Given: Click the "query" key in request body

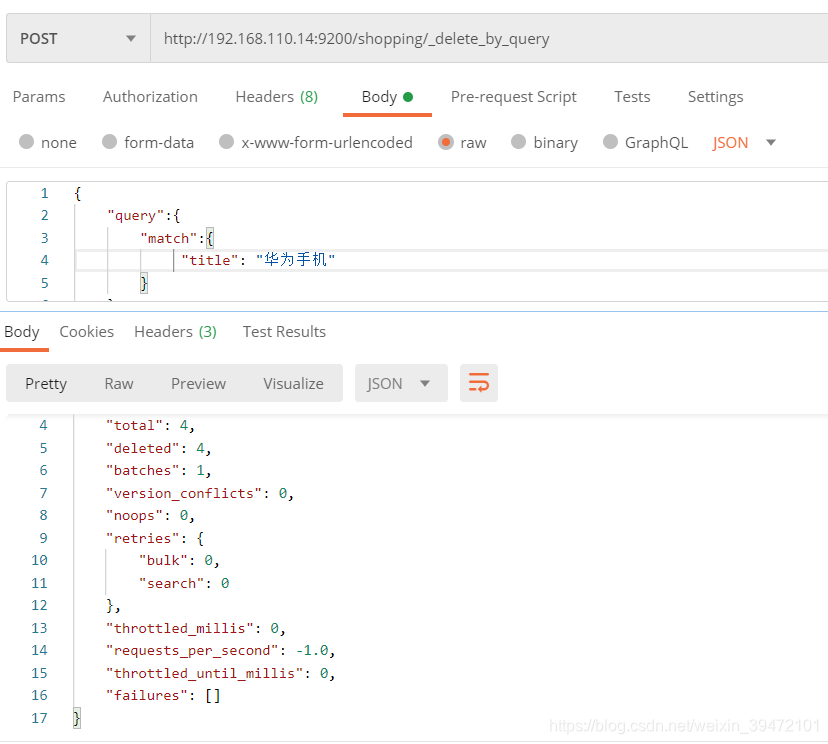Looking at the screenshot, I should 136,215.
